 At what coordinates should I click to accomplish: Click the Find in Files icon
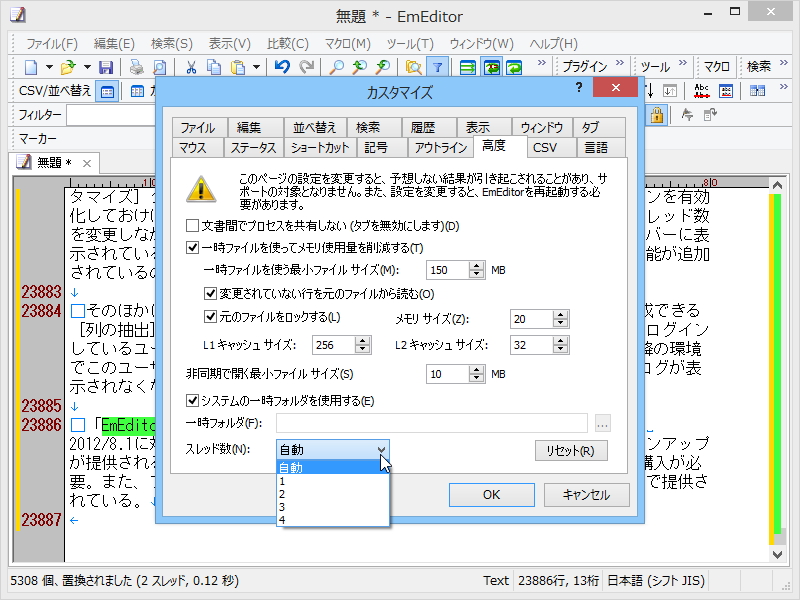tap(414, 67)
